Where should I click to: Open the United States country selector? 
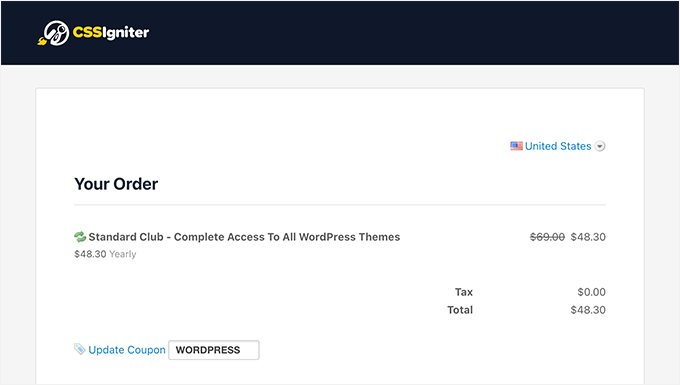(558, 146)
